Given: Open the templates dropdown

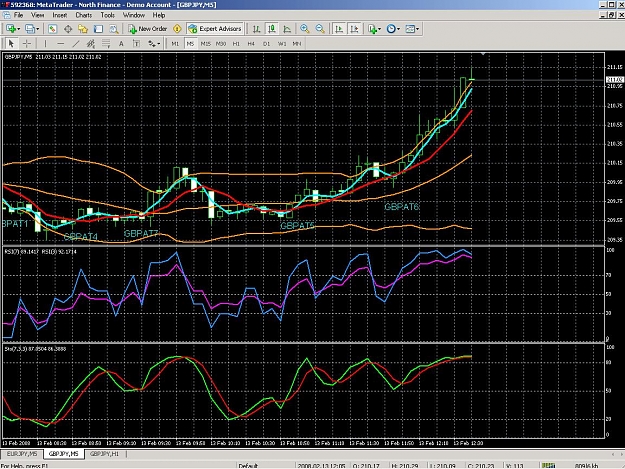Looking at the screenshot, I should pyautogui.click(x=412, y=29).
